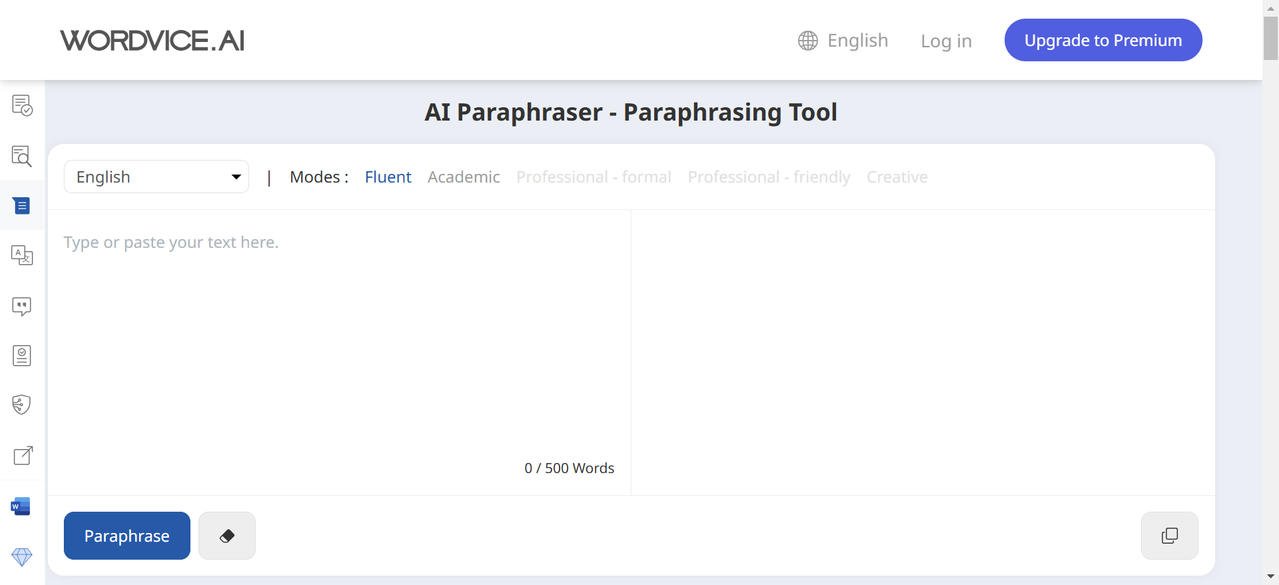Open the Microsoft Word add-in icon

pos(21,507)
